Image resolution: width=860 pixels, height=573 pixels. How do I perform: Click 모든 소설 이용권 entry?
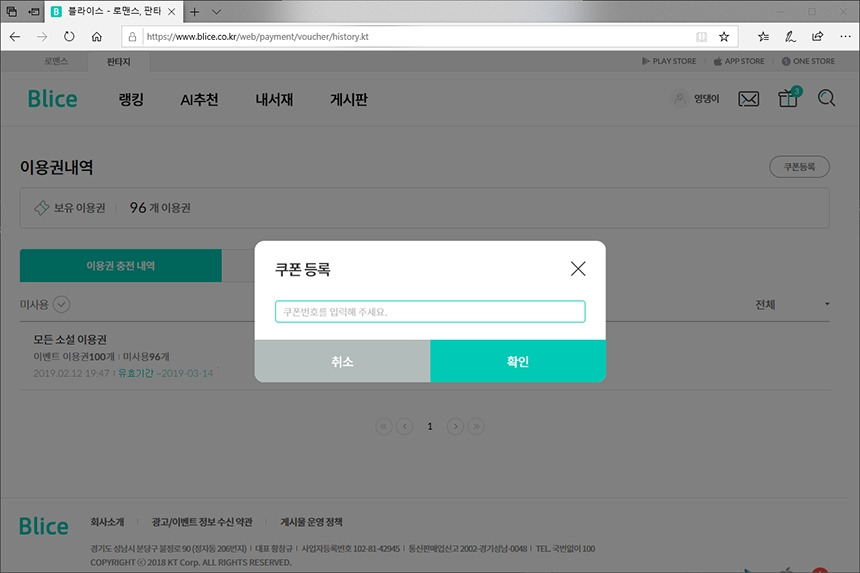tap(70, 339)
